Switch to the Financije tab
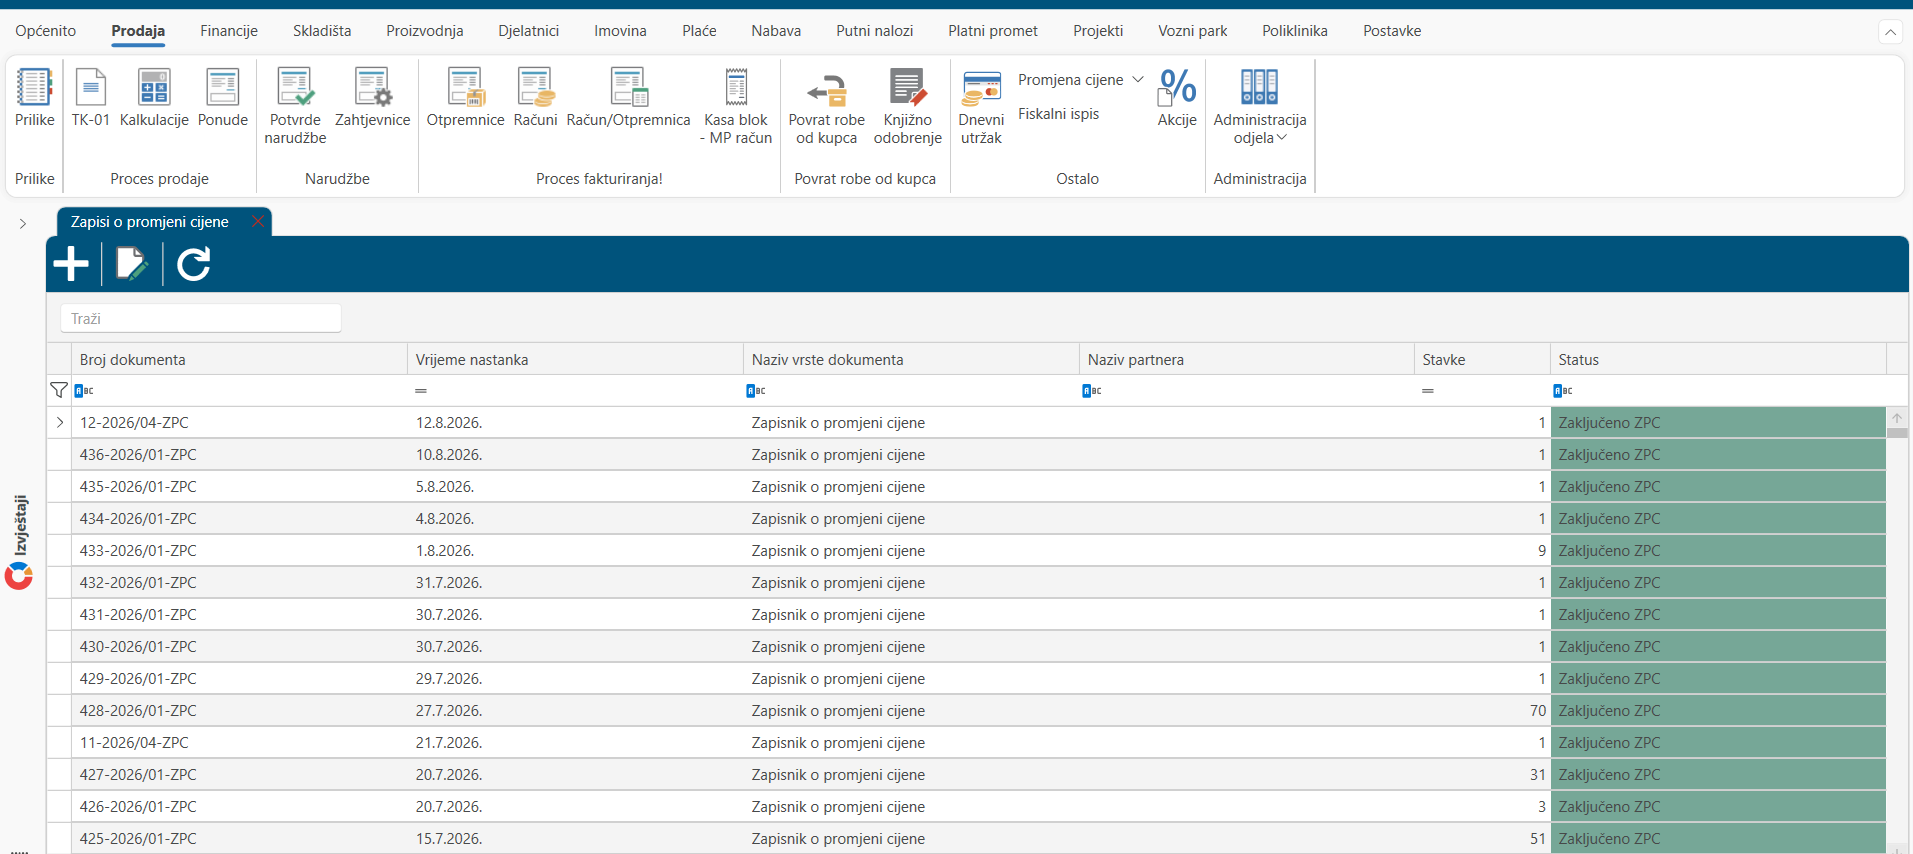Image resolution: width=1913 pixels, height=854 pixels. (229, 31)
